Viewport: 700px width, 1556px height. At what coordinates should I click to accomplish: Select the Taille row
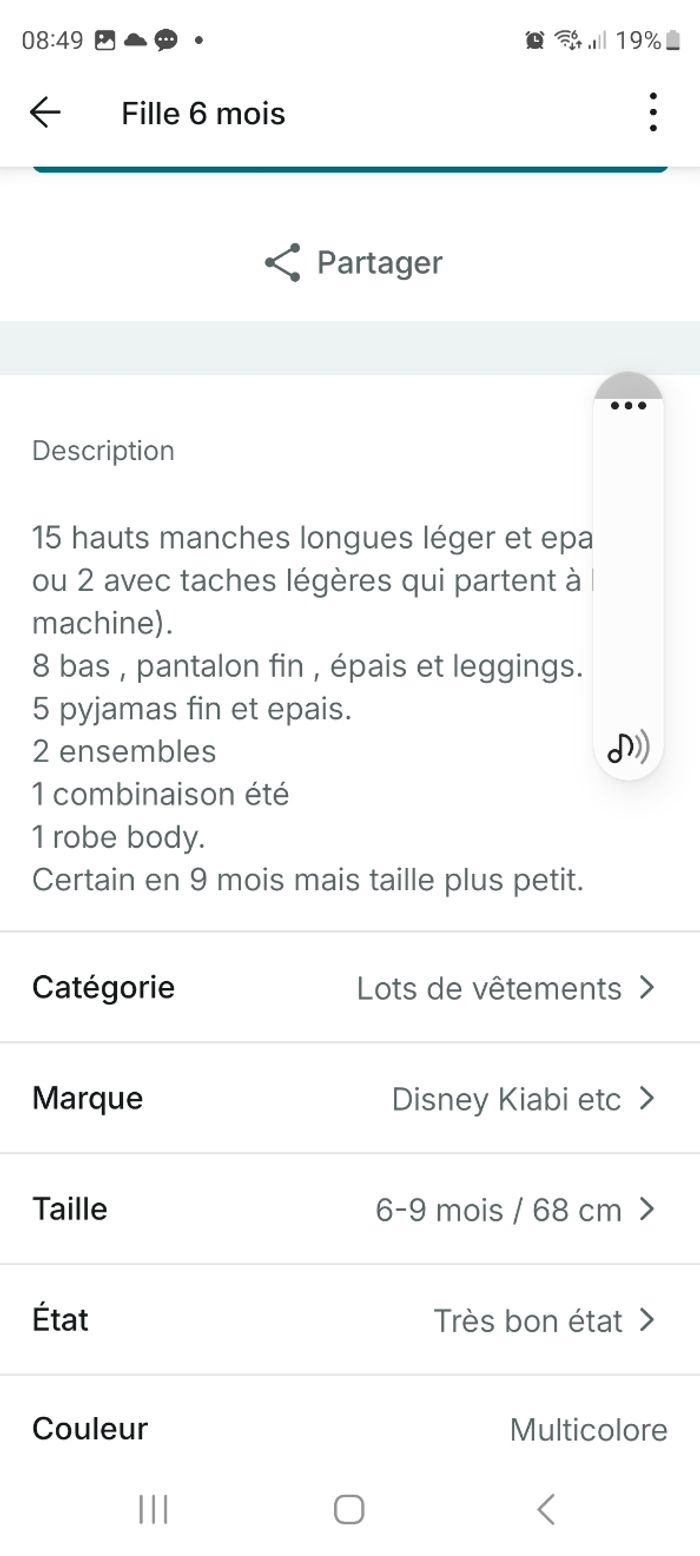pos(350,1209)
